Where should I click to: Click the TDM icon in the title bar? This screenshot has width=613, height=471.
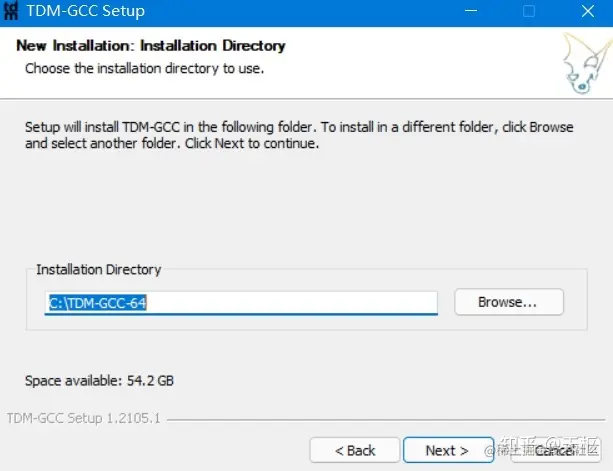click(x=11, y=11)
